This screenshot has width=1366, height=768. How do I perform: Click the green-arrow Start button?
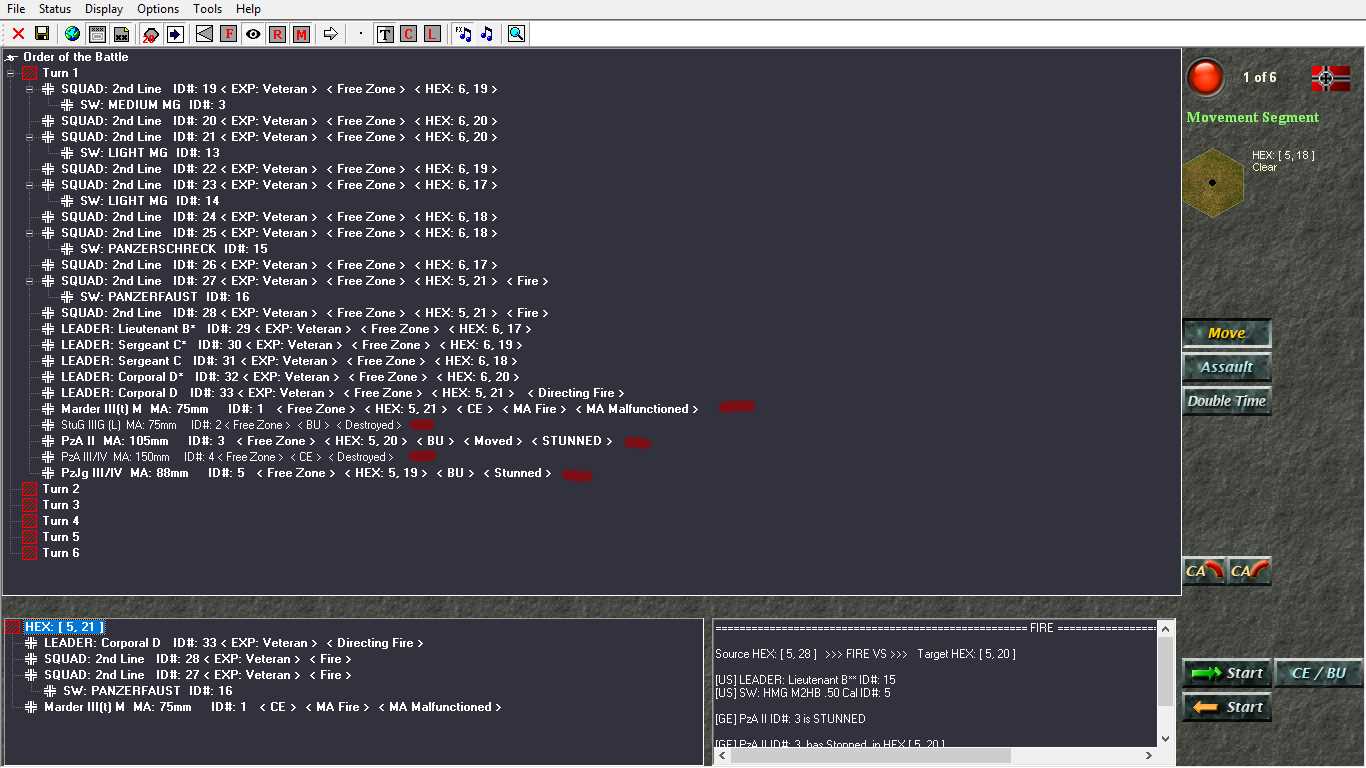(x=1227, y=673)
